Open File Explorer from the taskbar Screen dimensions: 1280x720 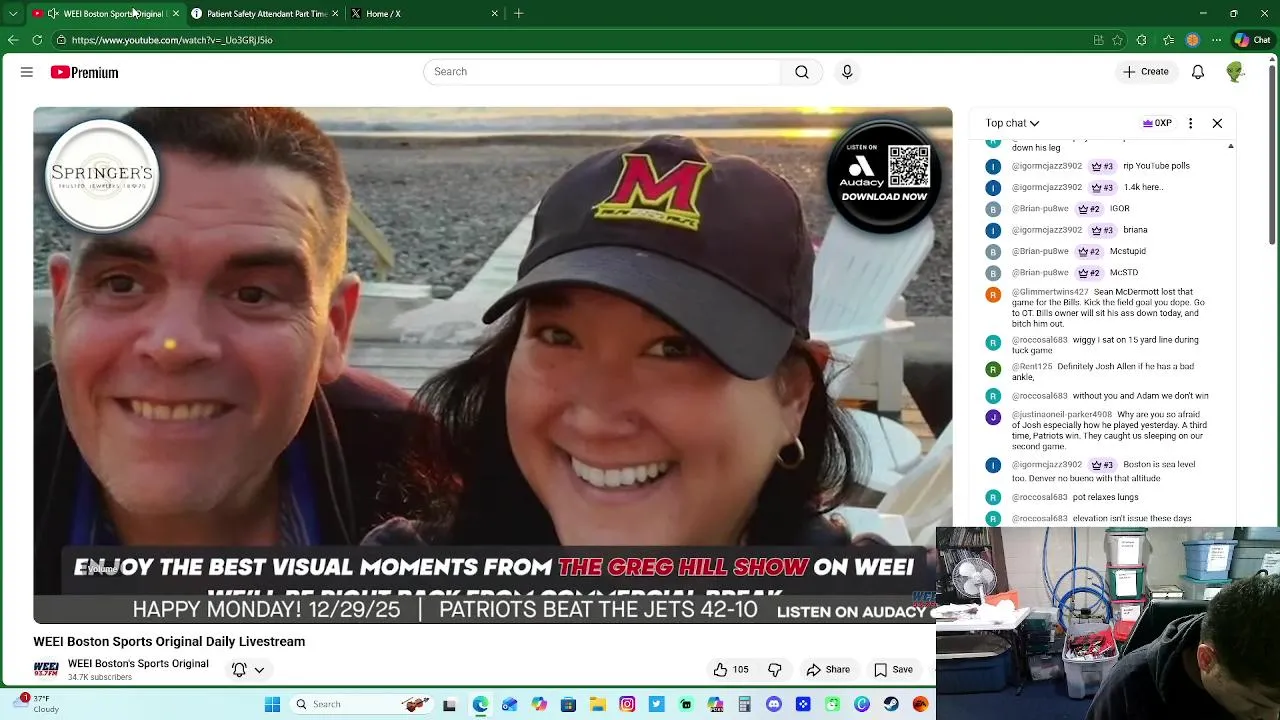(x=598, y=704)
